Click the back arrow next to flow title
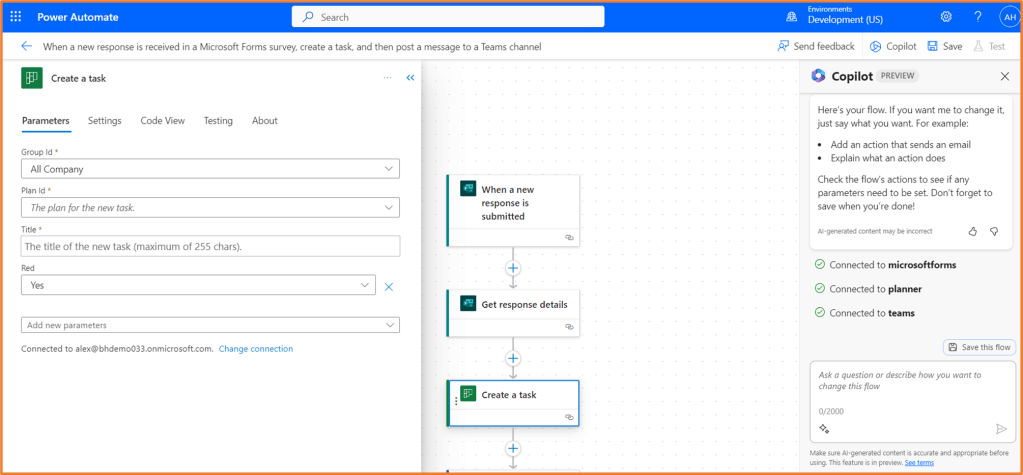This screenshot has width=1023, height=475. [26, 46]
